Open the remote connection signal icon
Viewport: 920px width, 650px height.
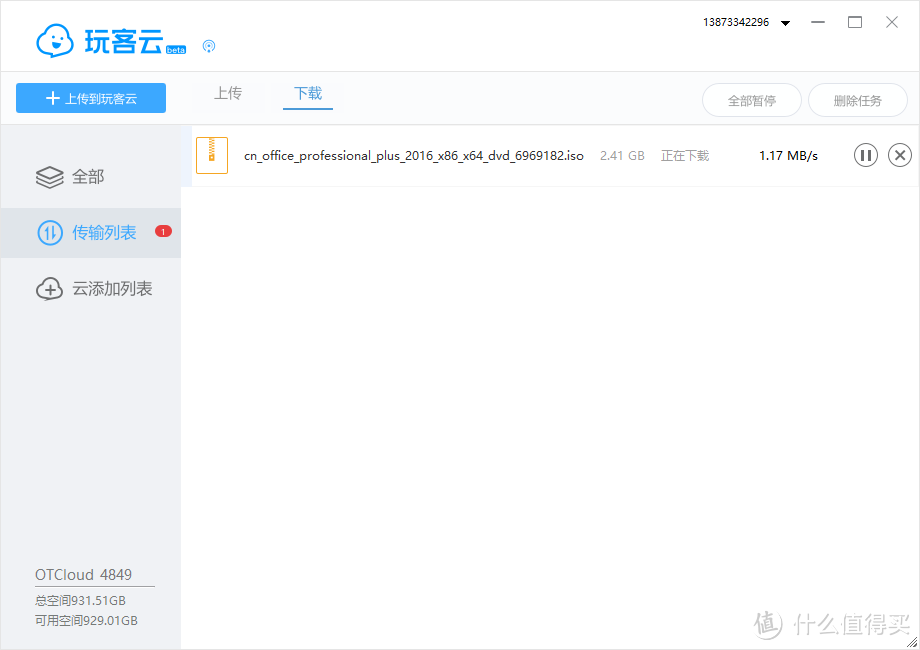pyautogui.click(x=209, y=46)
